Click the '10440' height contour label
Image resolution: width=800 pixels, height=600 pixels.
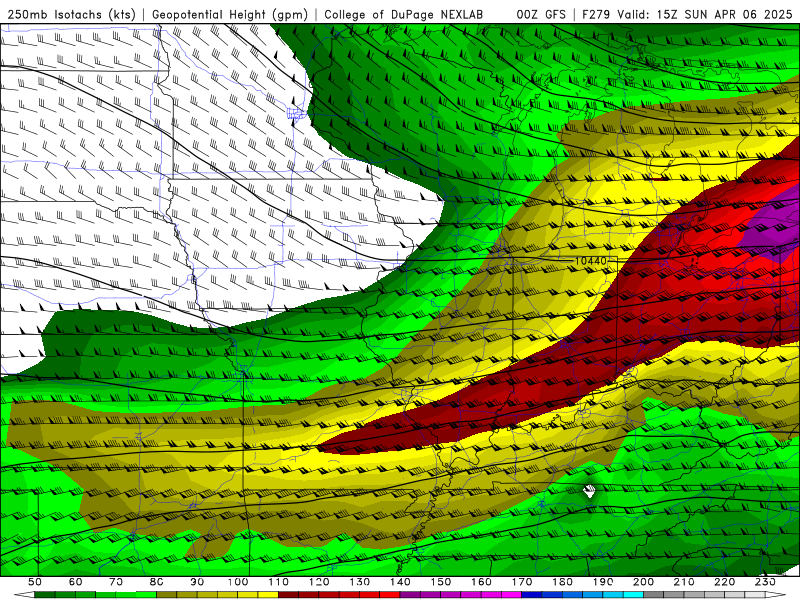(591, 261)
